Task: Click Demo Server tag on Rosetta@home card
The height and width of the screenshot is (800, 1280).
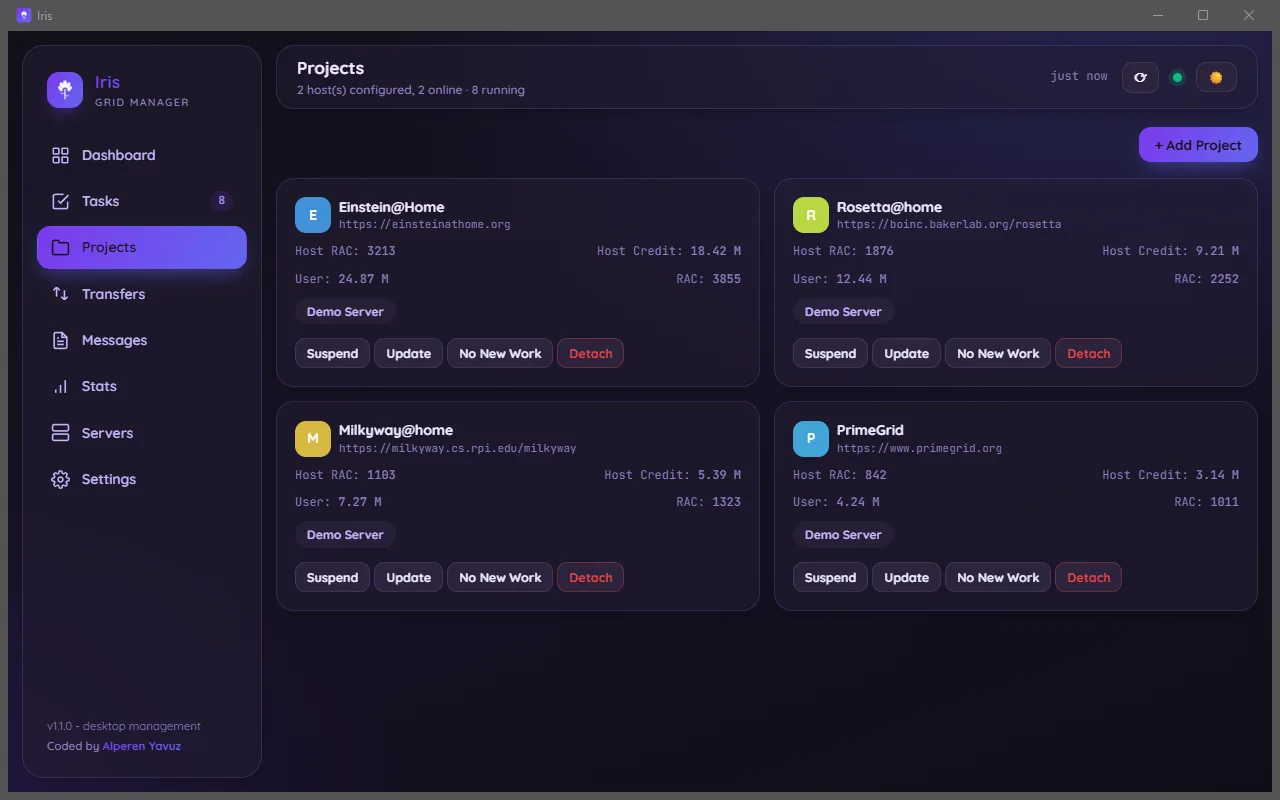Action: [843, 311]
